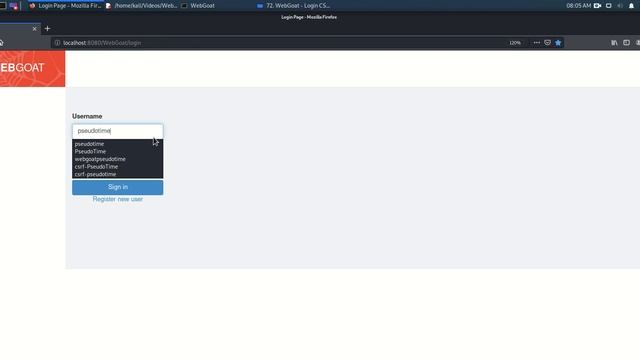640x360 pixels.
Task: Toggle the sidebar view icon
Action: (626, 43)
